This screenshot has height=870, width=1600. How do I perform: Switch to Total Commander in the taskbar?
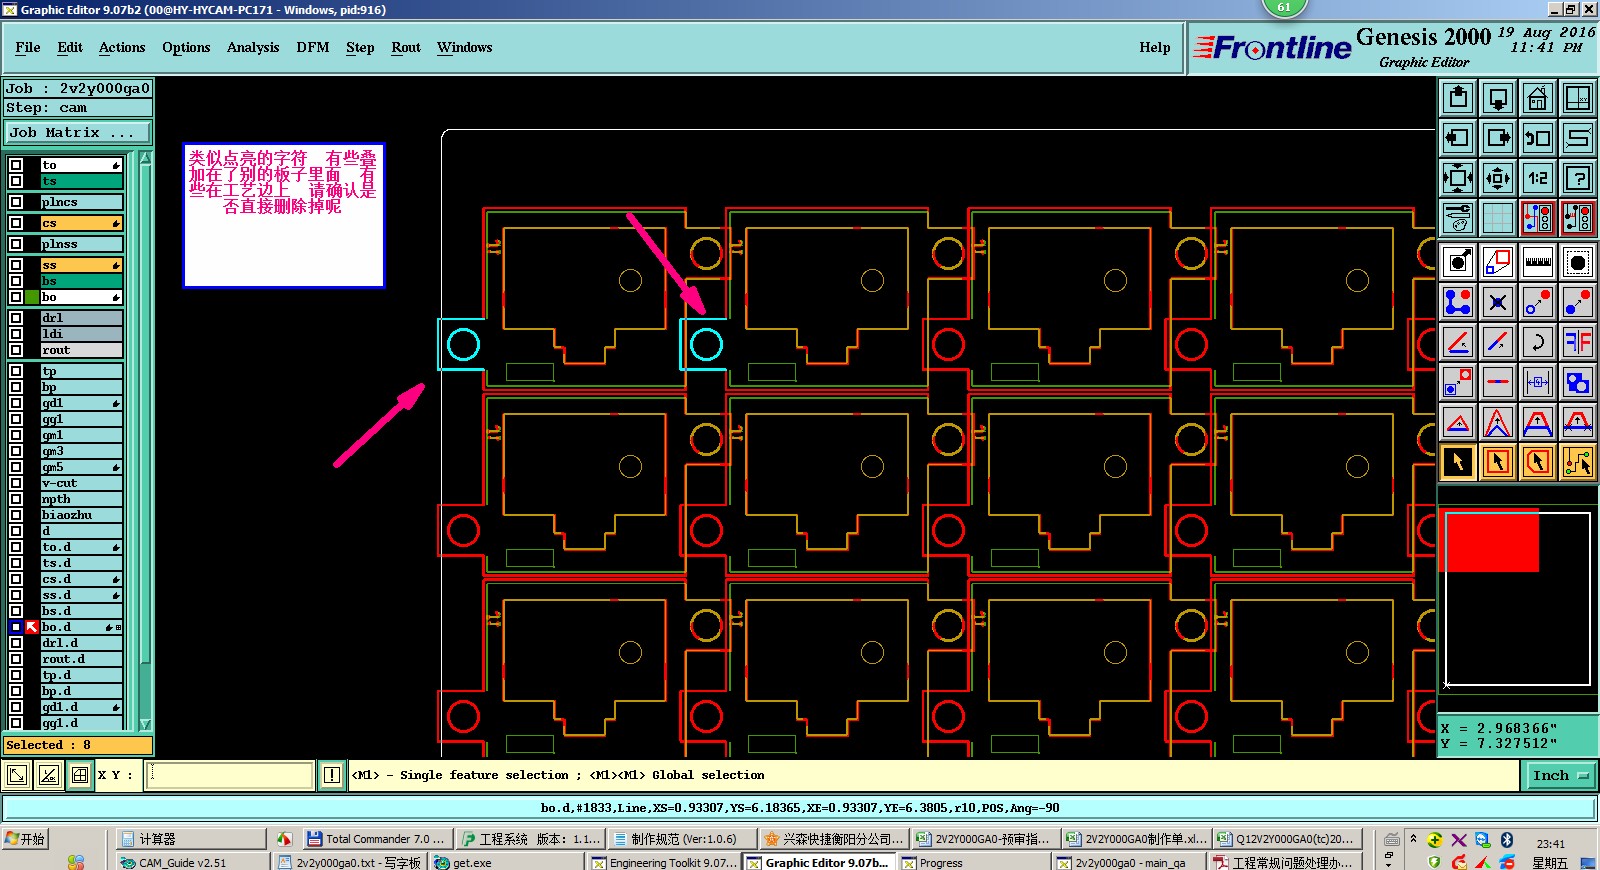[x=377, y=839]
